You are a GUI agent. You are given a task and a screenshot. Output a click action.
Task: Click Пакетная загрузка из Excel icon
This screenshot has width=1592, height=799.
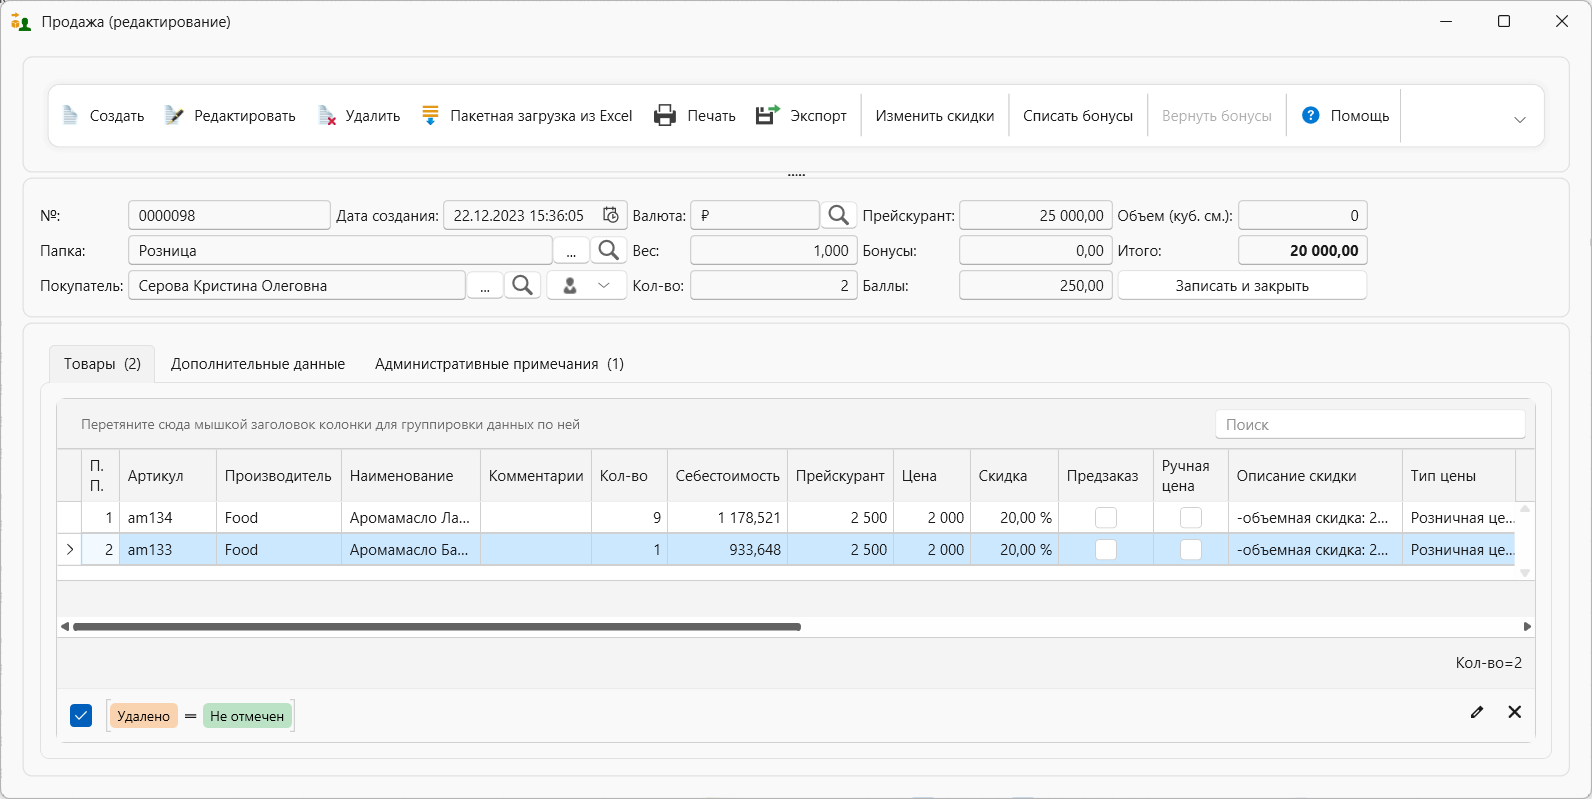coord(430,116)
